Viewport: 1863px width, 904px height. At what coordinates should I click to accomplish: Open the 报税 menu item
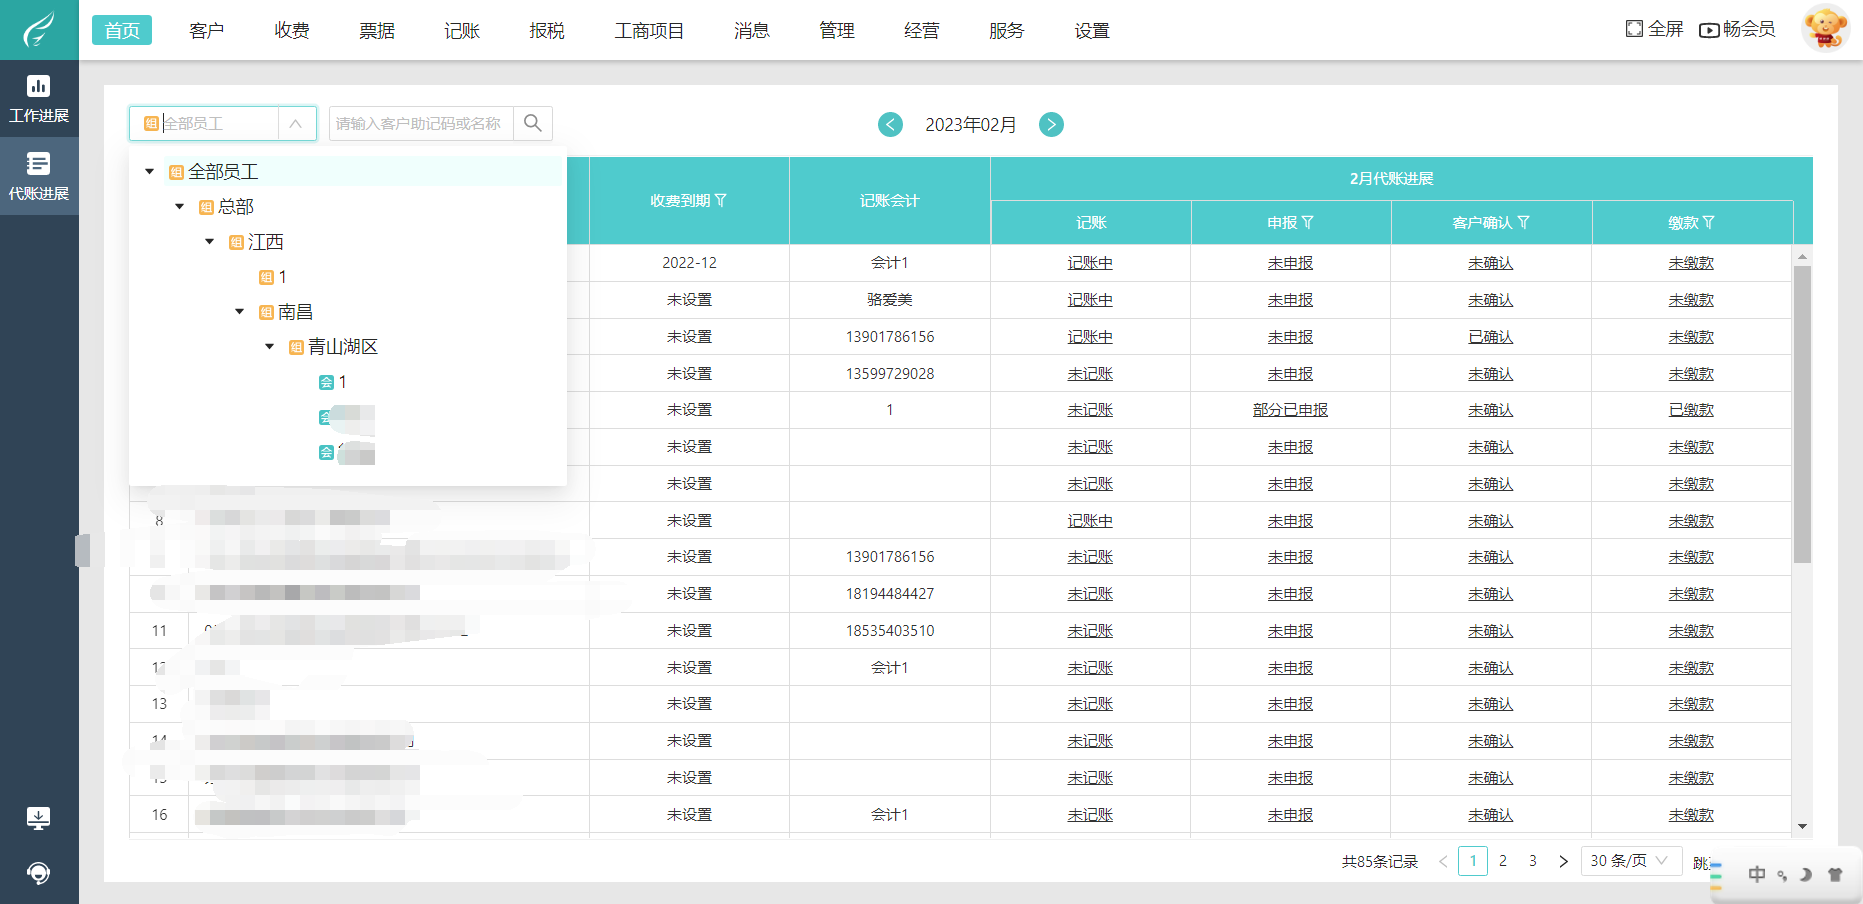coord(546,30)
